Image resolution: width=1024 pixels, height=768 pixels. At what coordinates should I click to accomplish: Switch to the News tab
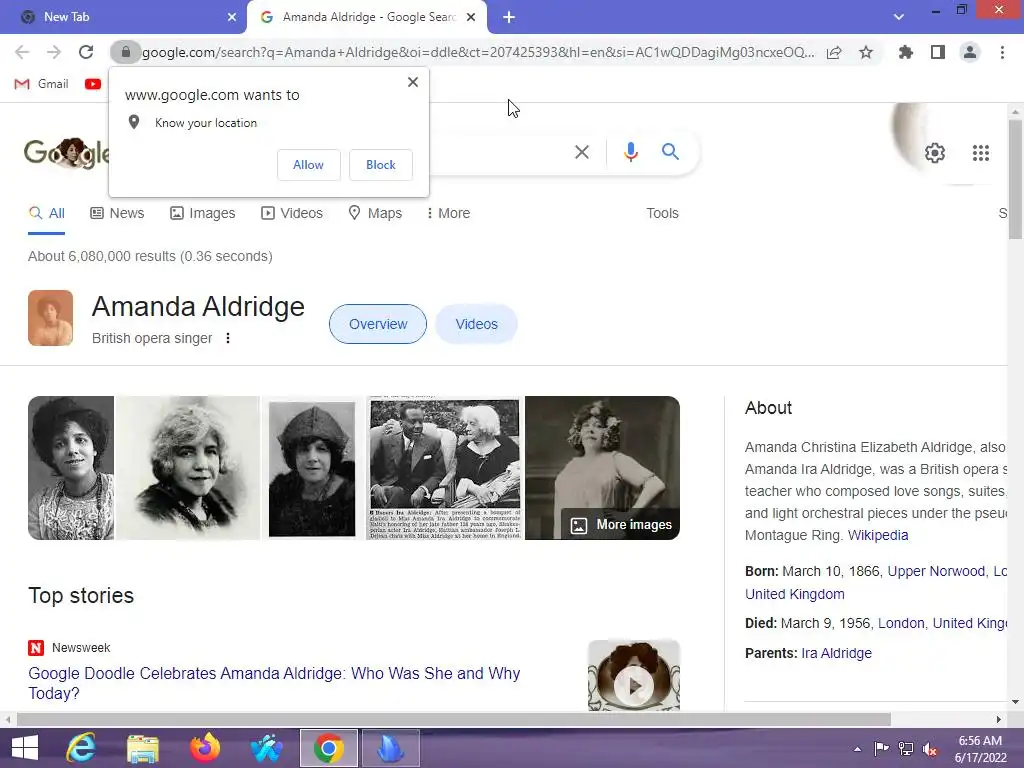tap(117, 213)
